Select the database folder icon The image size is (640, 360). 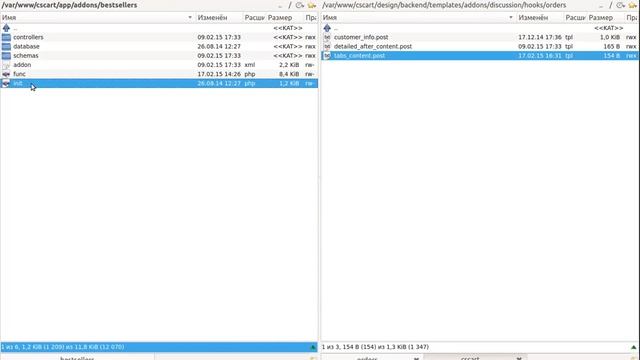coord(6,47)
